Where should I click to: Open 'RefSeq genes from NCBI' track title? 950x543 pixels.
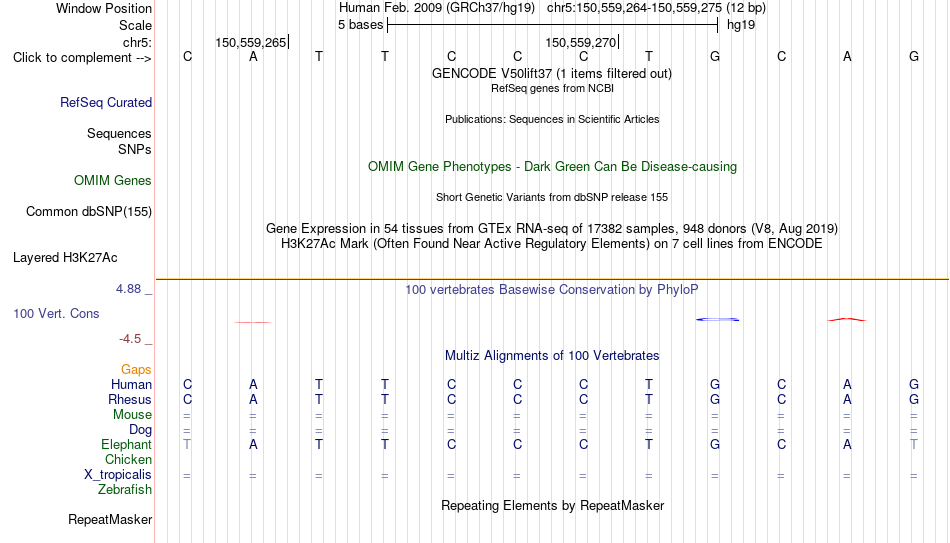[x=552, y=88]
